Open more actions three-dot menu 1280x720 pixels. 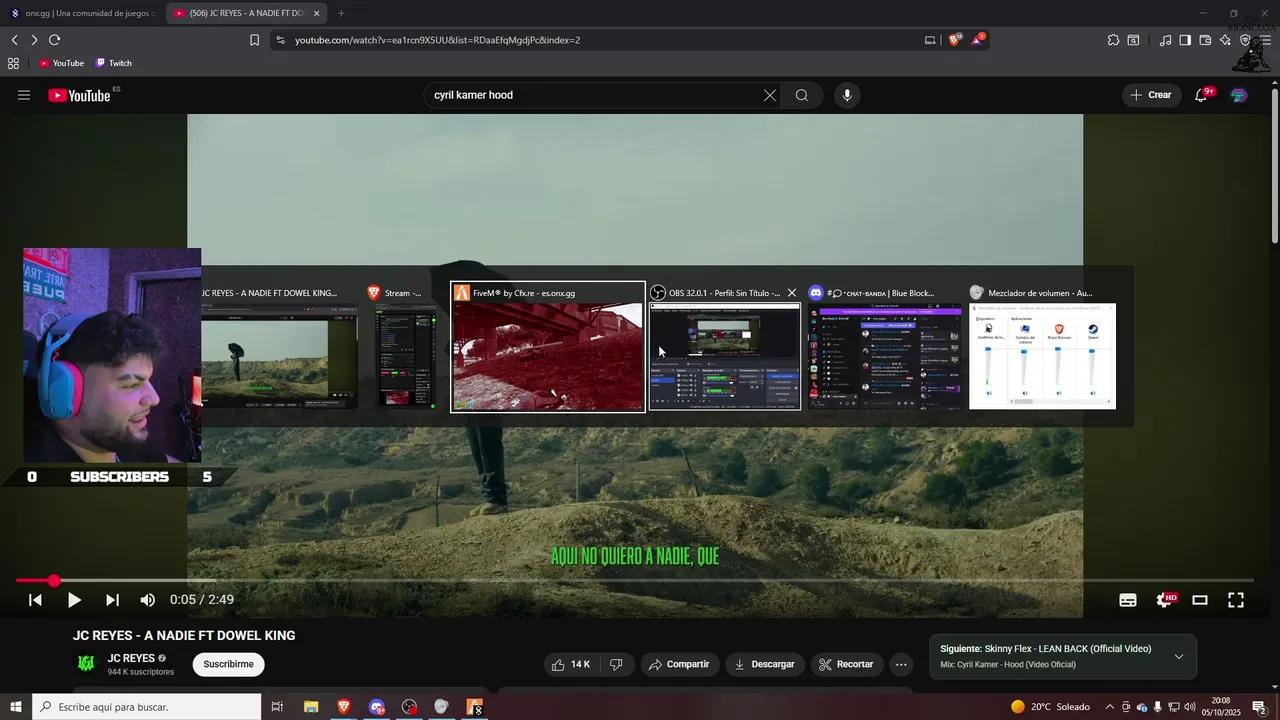901,664
